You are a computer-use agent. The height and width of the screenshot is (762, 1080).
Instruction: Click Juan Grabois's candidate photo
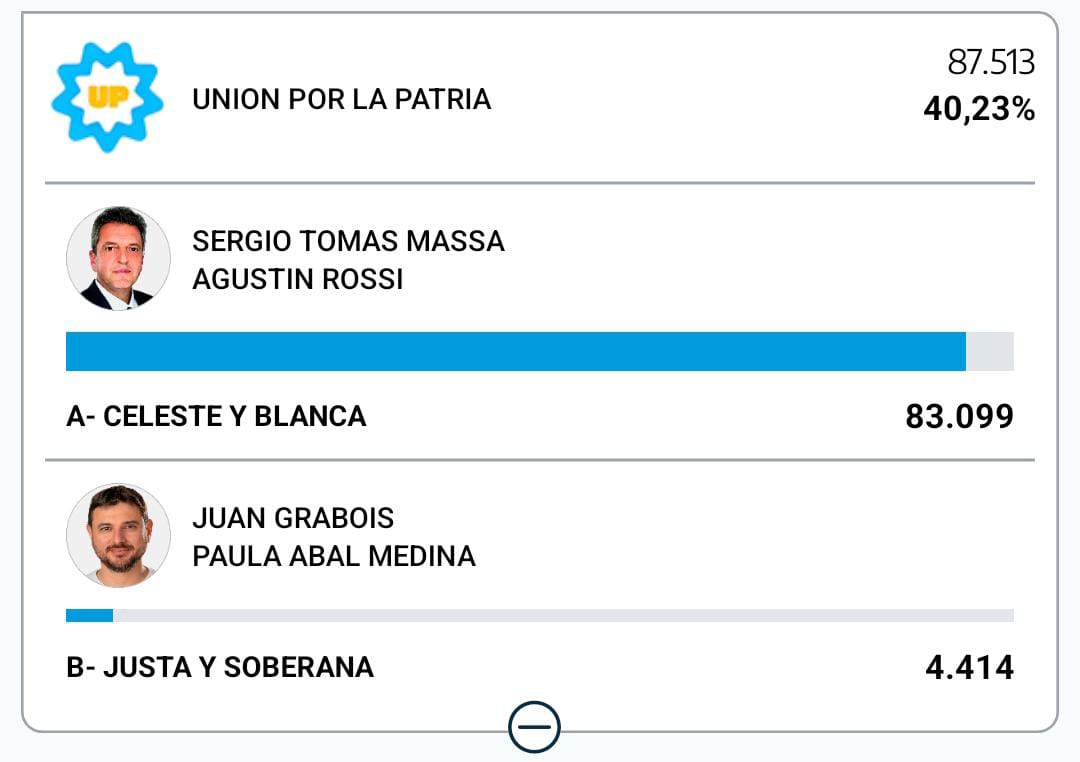(118, 536)
